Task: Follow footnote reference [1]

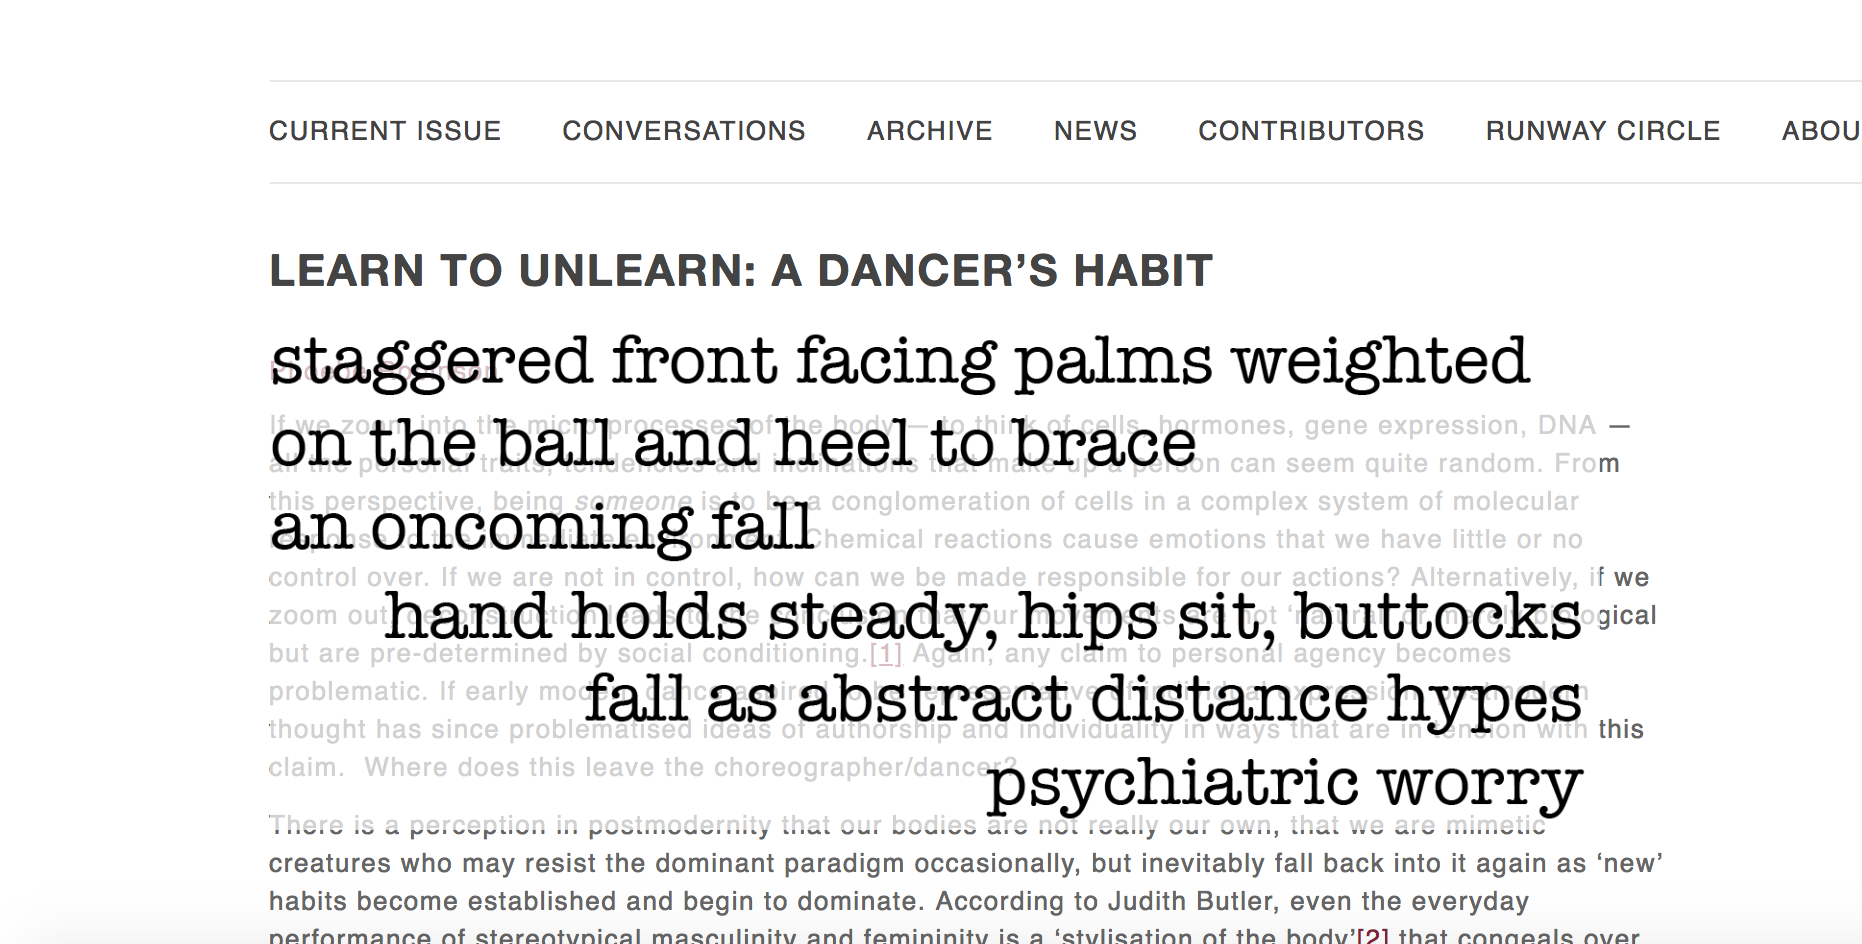Action: 886,654
